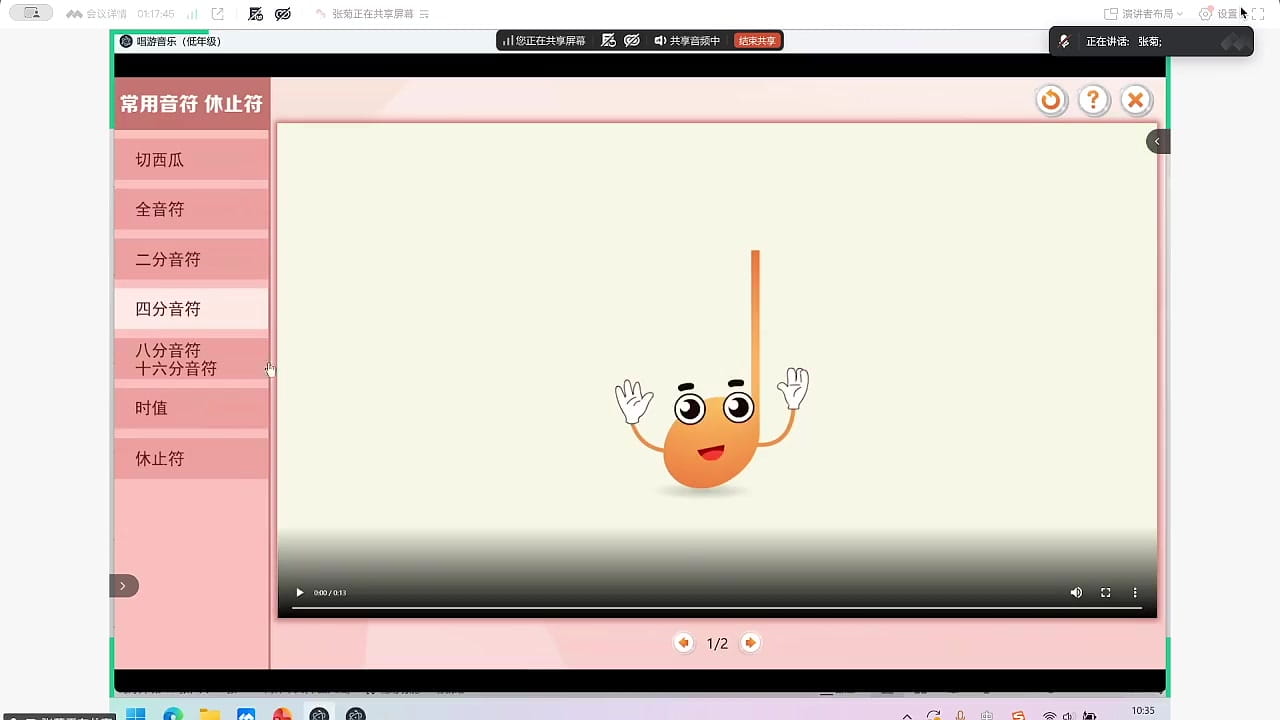
Task: Open 会议详情 meeting details
Action: click(x=97, y=14)
